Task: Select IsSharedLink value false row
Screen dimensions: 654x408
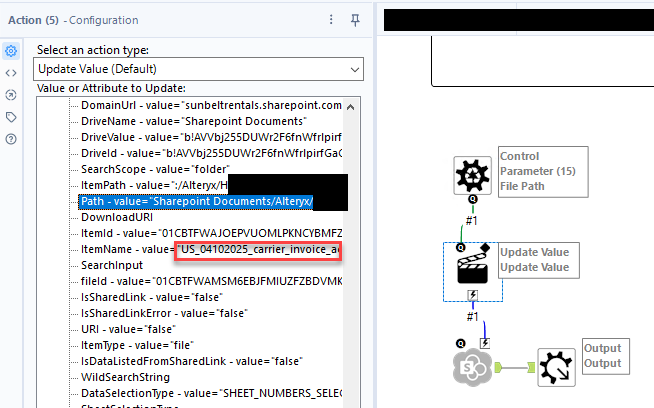Action: [x=152, y=297]
